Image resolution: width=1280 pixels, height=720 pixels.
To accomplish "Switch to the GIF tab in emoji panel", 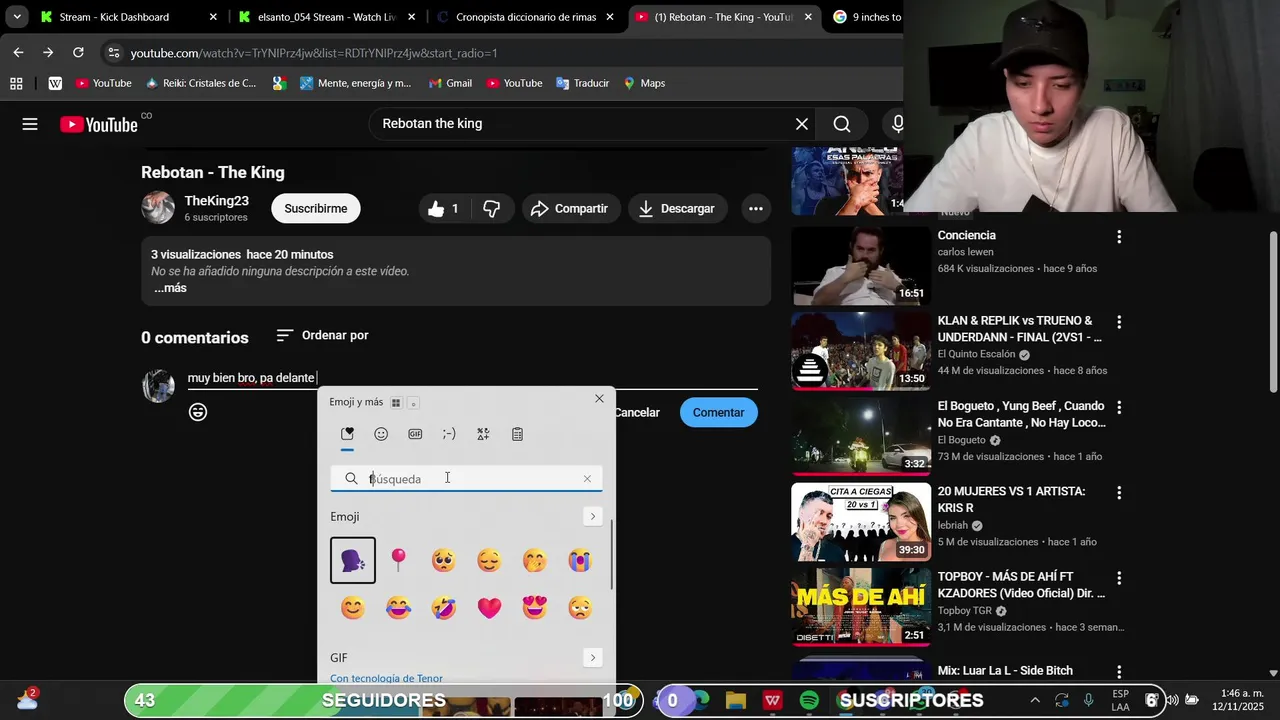I will tap(415, 434).
